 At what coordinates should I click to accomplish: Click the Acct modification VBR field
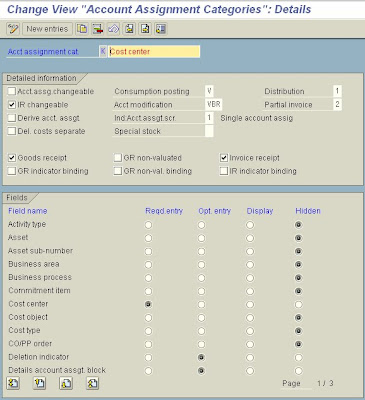(214, 104)
